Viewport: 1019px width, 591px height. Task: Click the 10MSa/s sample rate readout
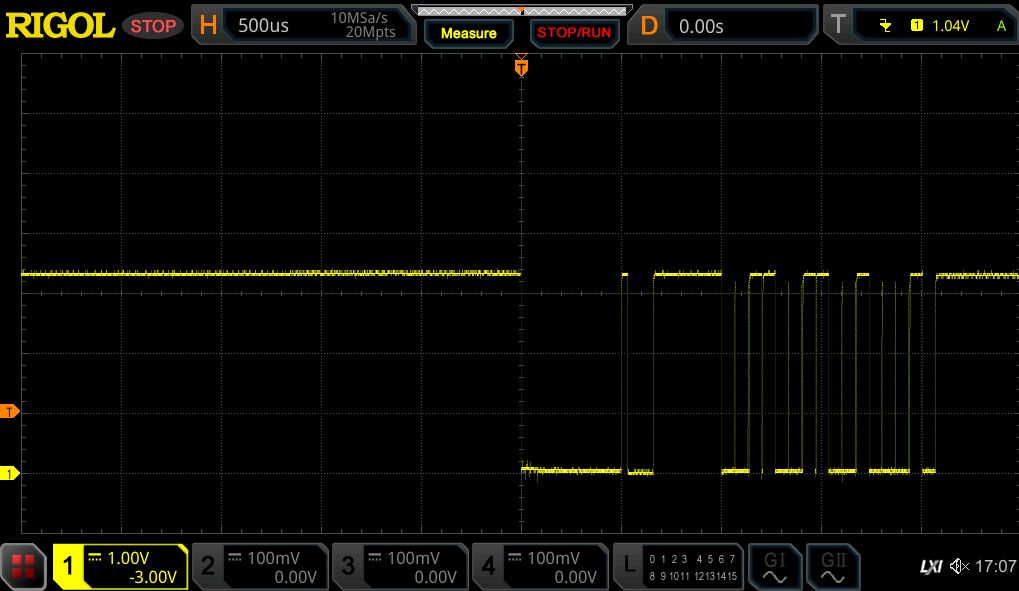pos(359,18)
